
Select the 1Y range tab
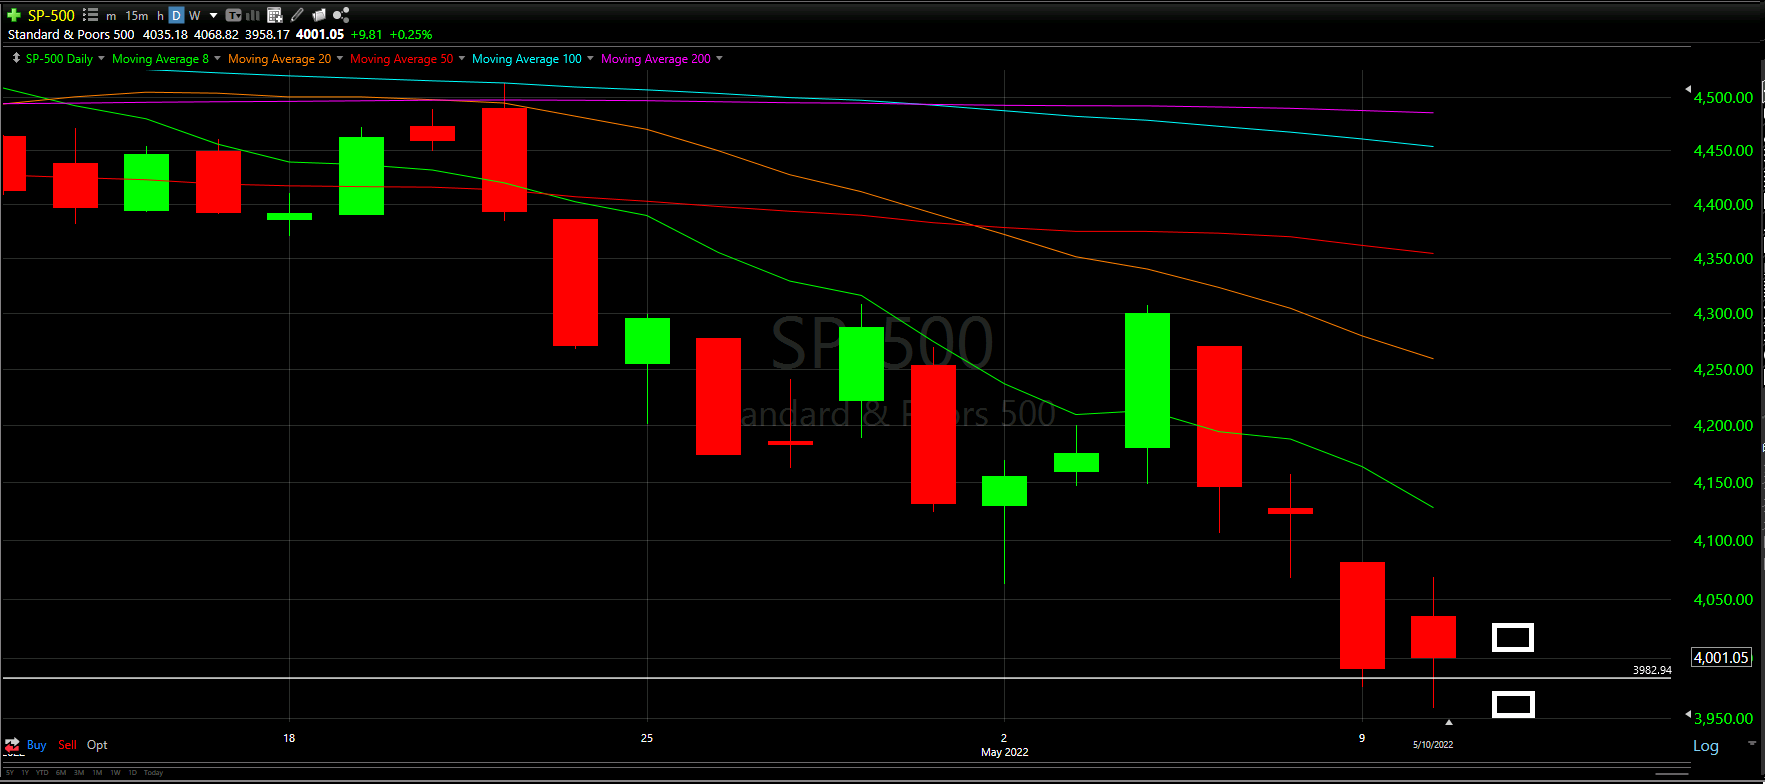click(25, 773)
